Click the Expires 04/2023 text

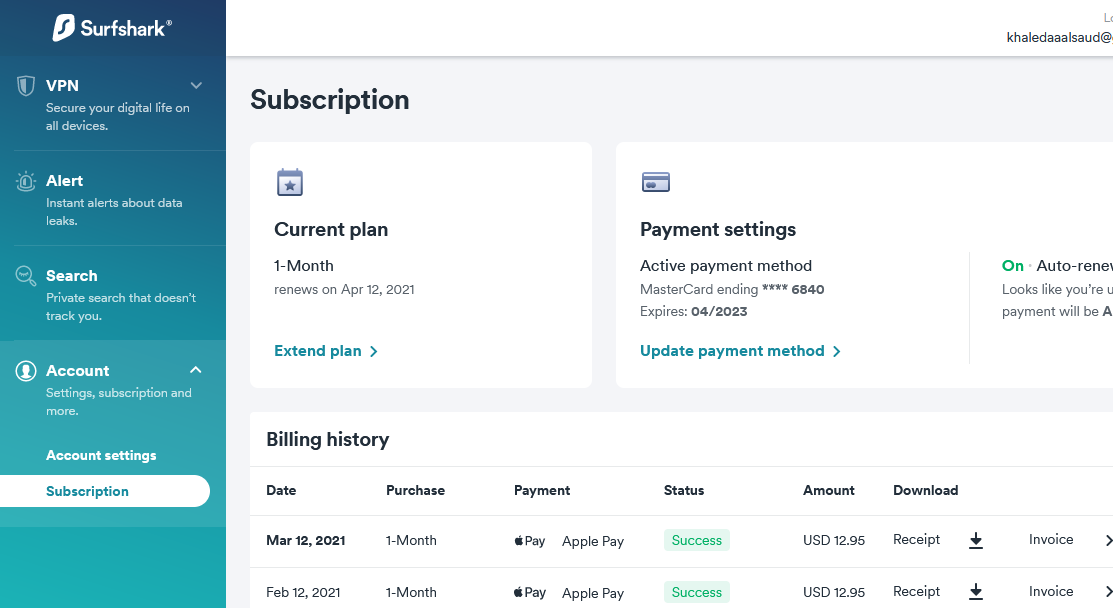693,311
